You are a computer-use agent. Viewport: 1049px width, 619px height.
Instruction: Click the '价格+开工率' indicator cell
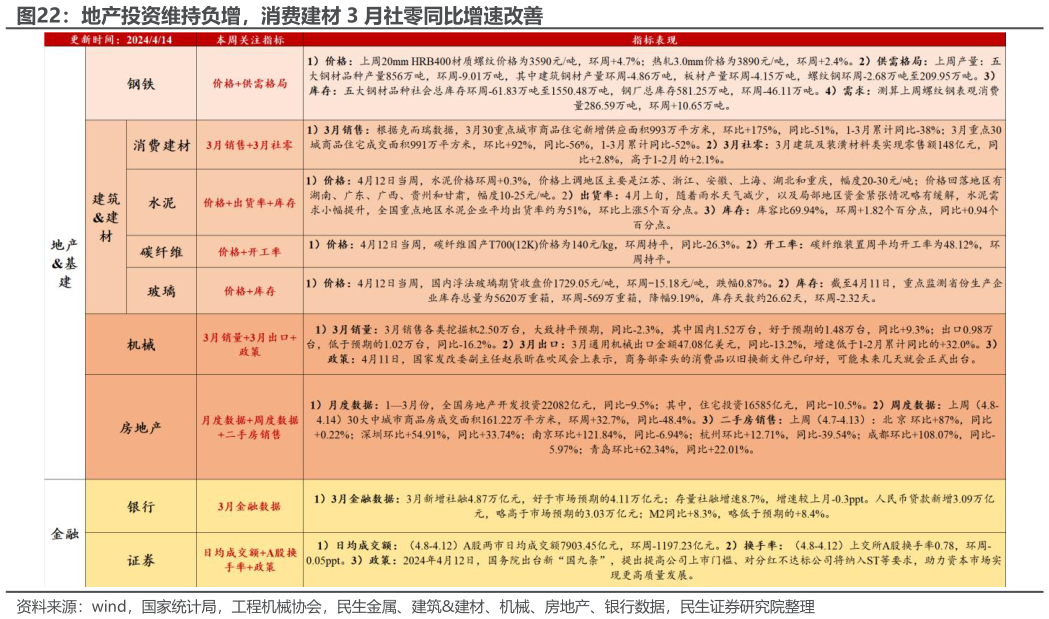point(250,252)
